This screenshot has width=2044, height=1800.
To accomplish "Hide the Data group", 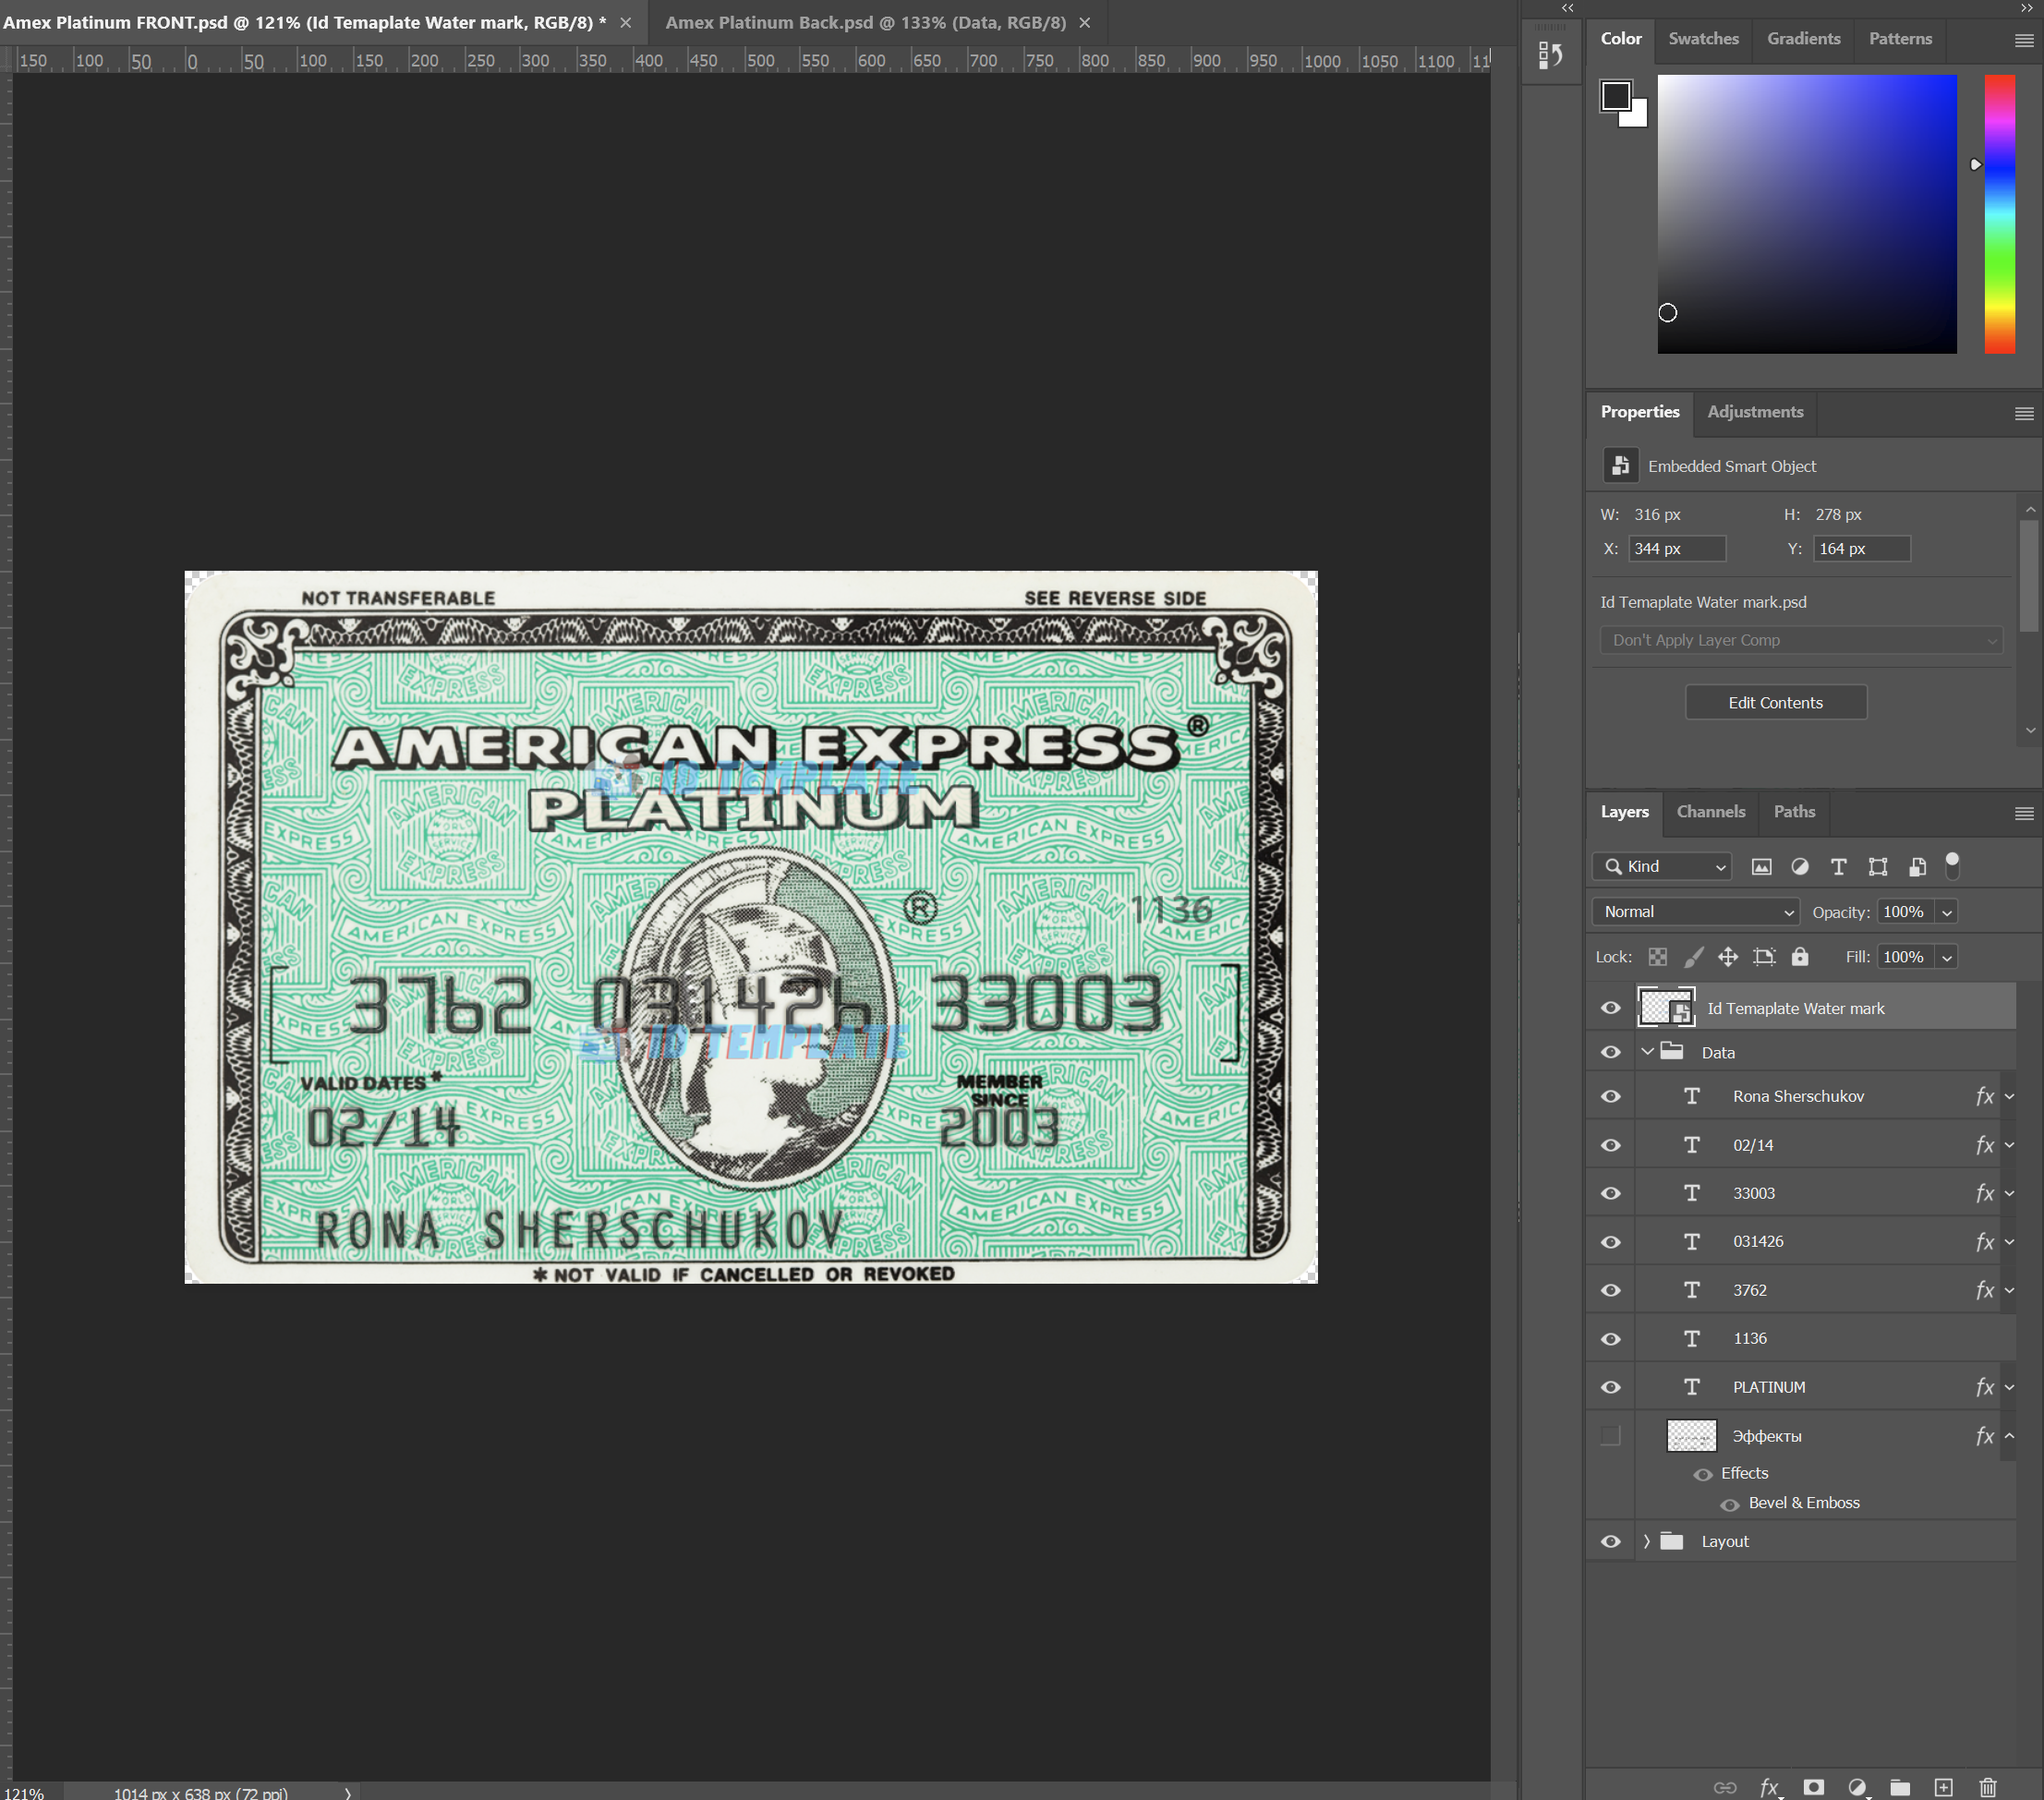I will pyautogui.click(x=1610, y=1052).
